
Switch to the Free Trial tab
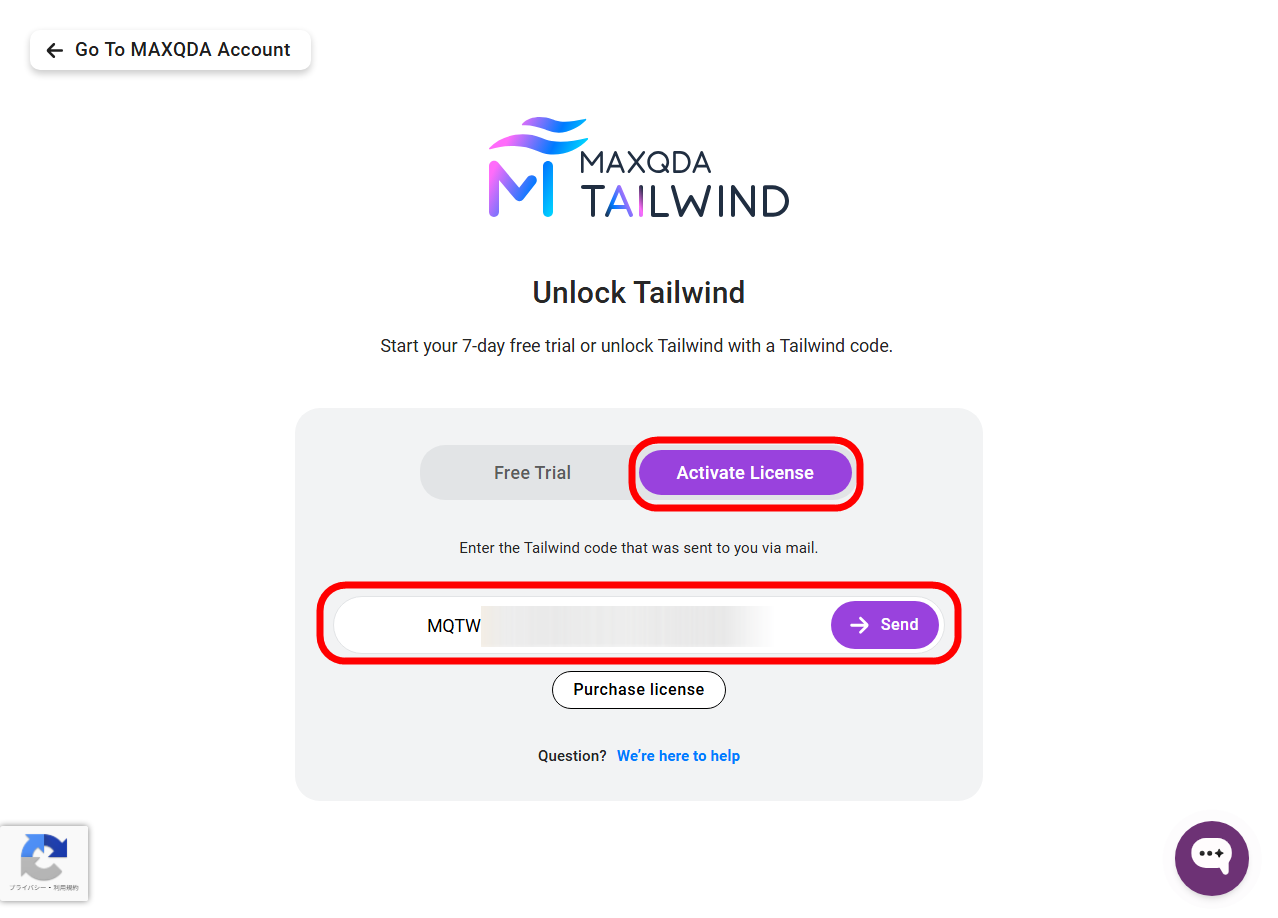coord(532,473)
